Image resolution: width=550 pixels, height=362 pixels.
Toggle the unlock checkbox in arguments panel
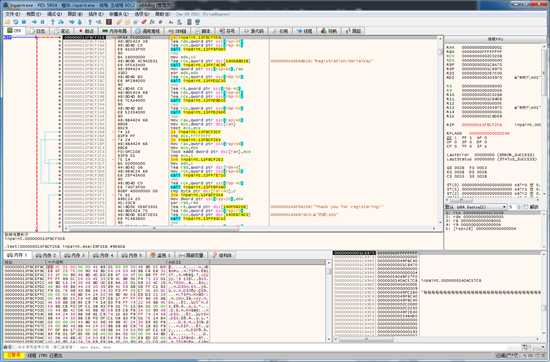coord(525,207)
